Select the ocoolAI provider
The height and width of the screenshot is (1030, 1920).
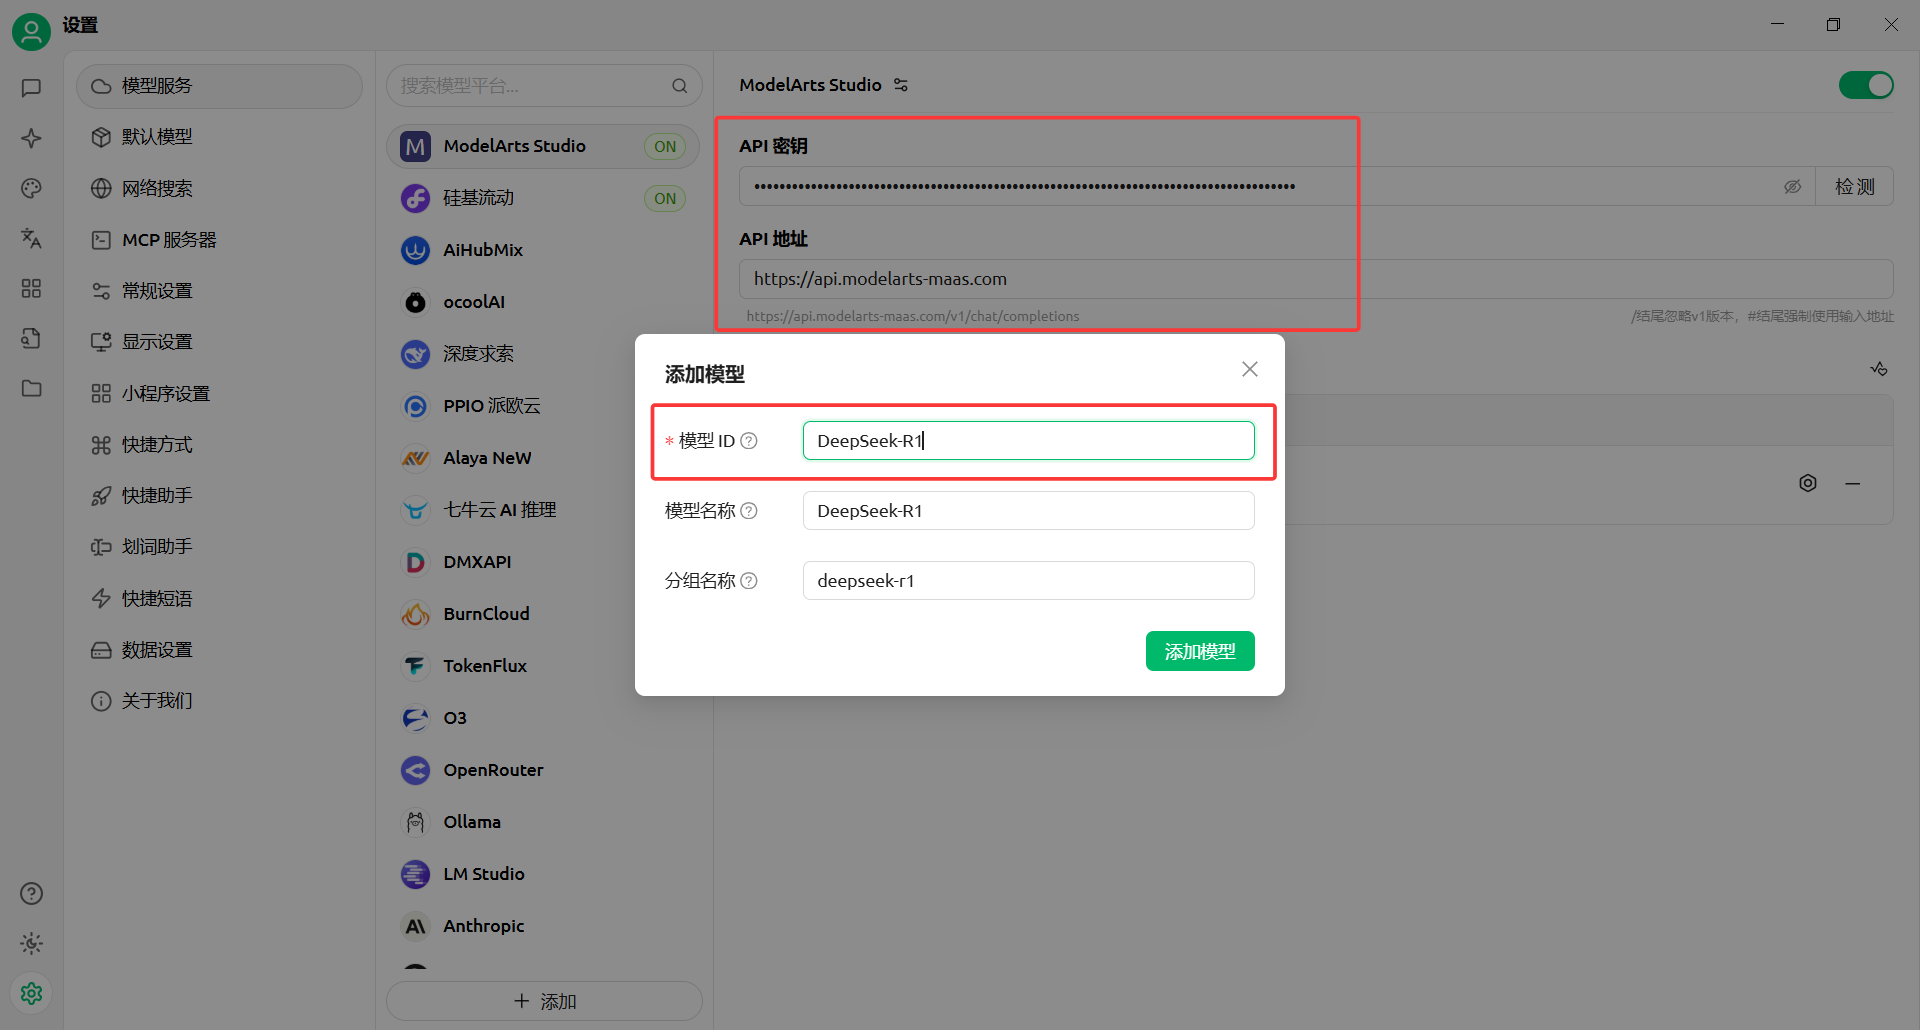click(543, 302)
